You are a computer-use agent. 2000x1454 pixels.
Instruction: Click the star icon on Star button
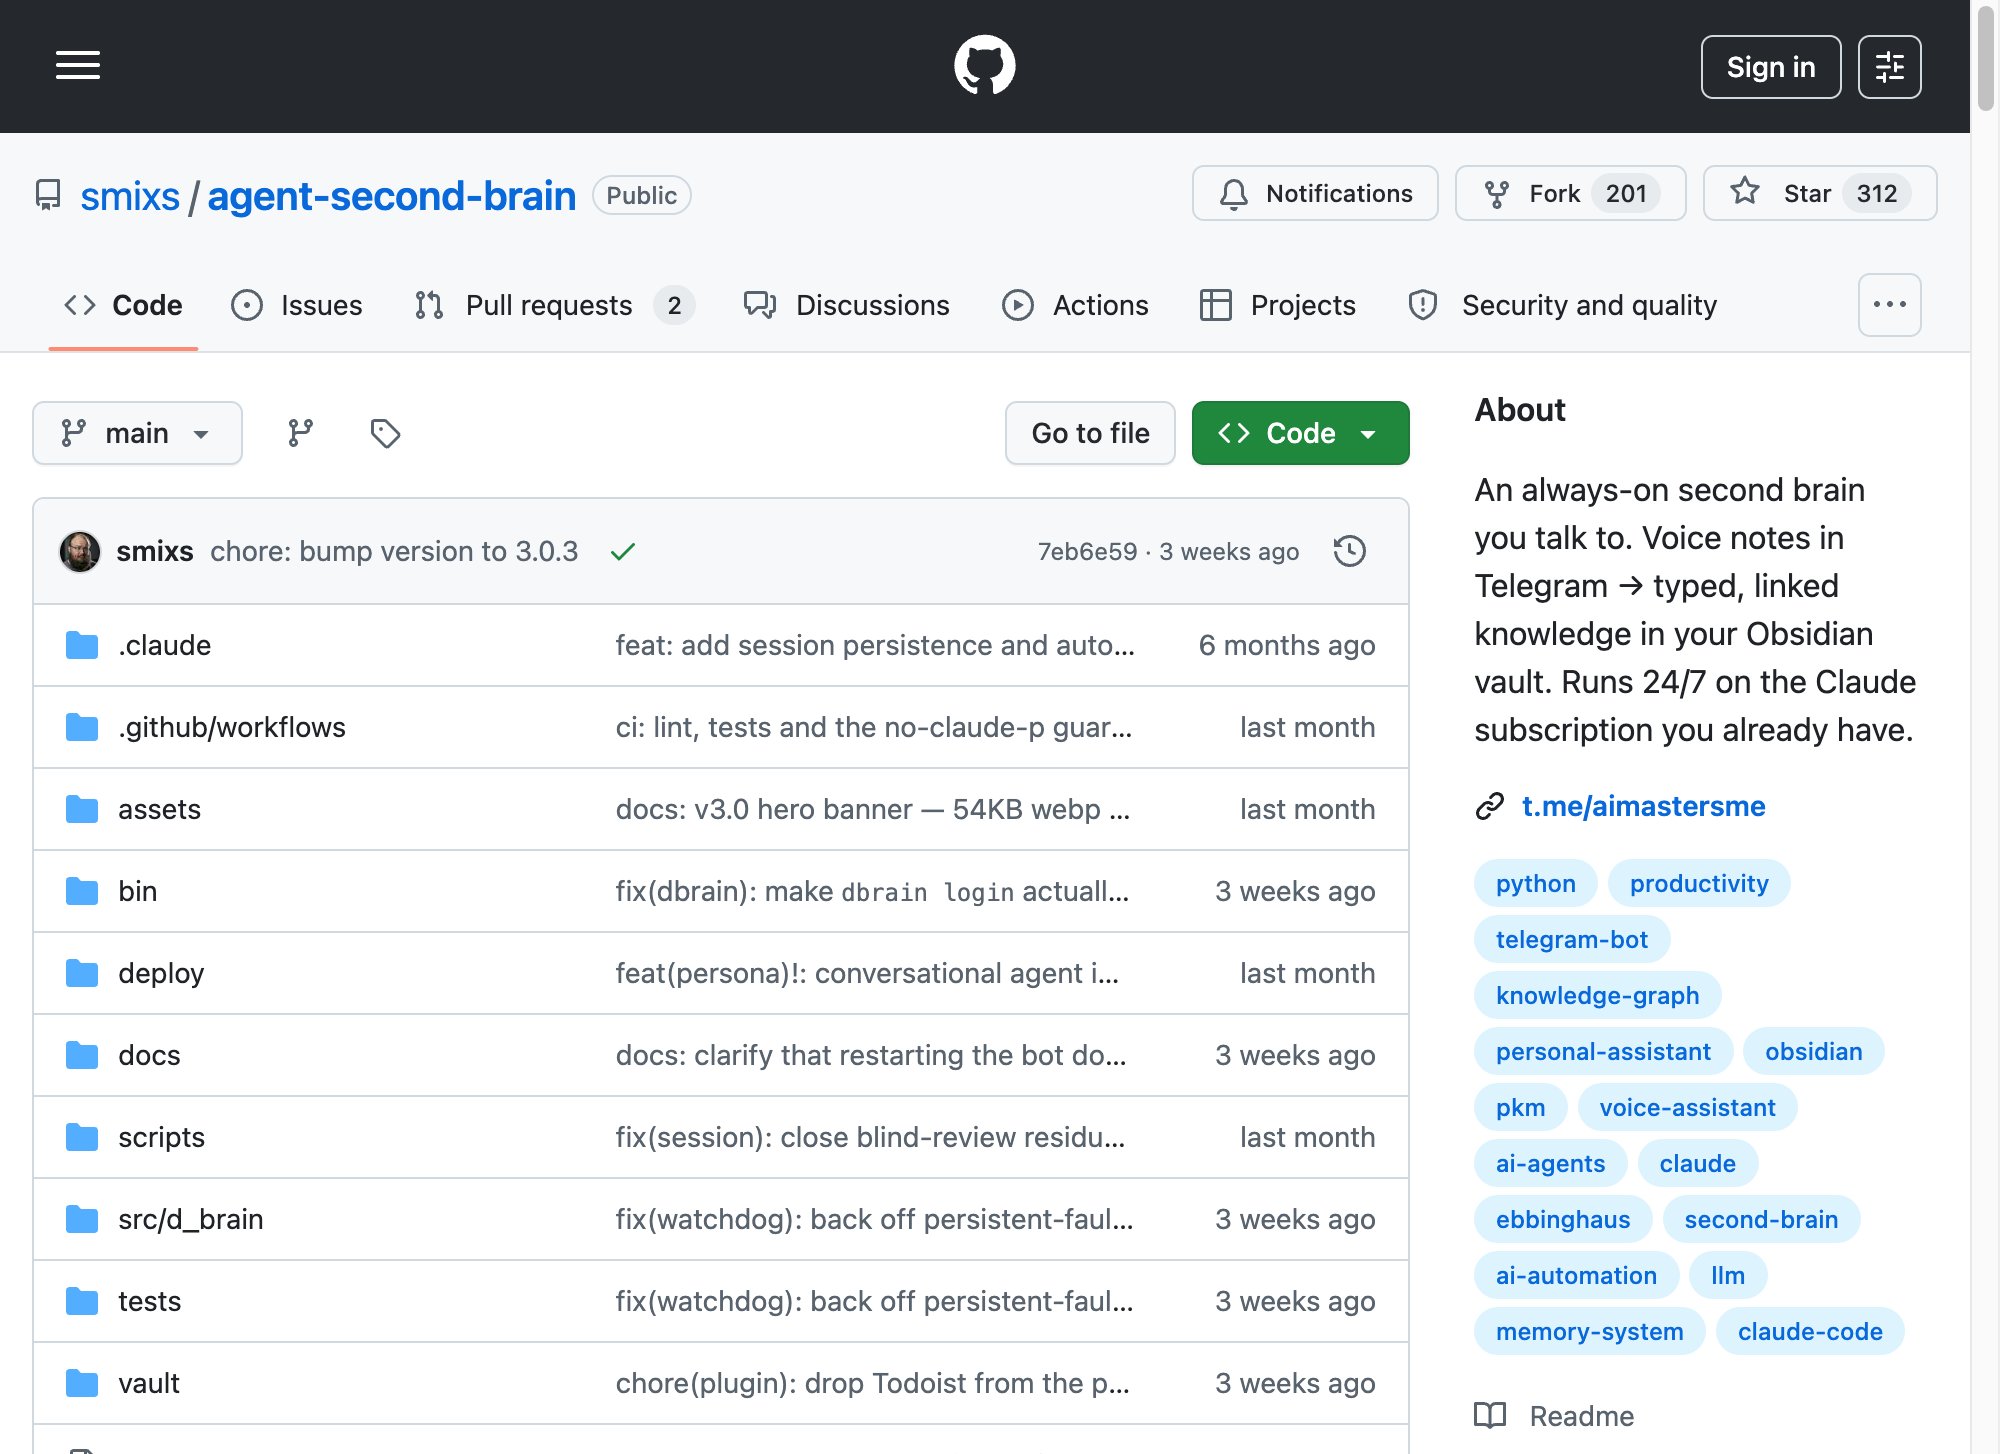[1745, 192]
